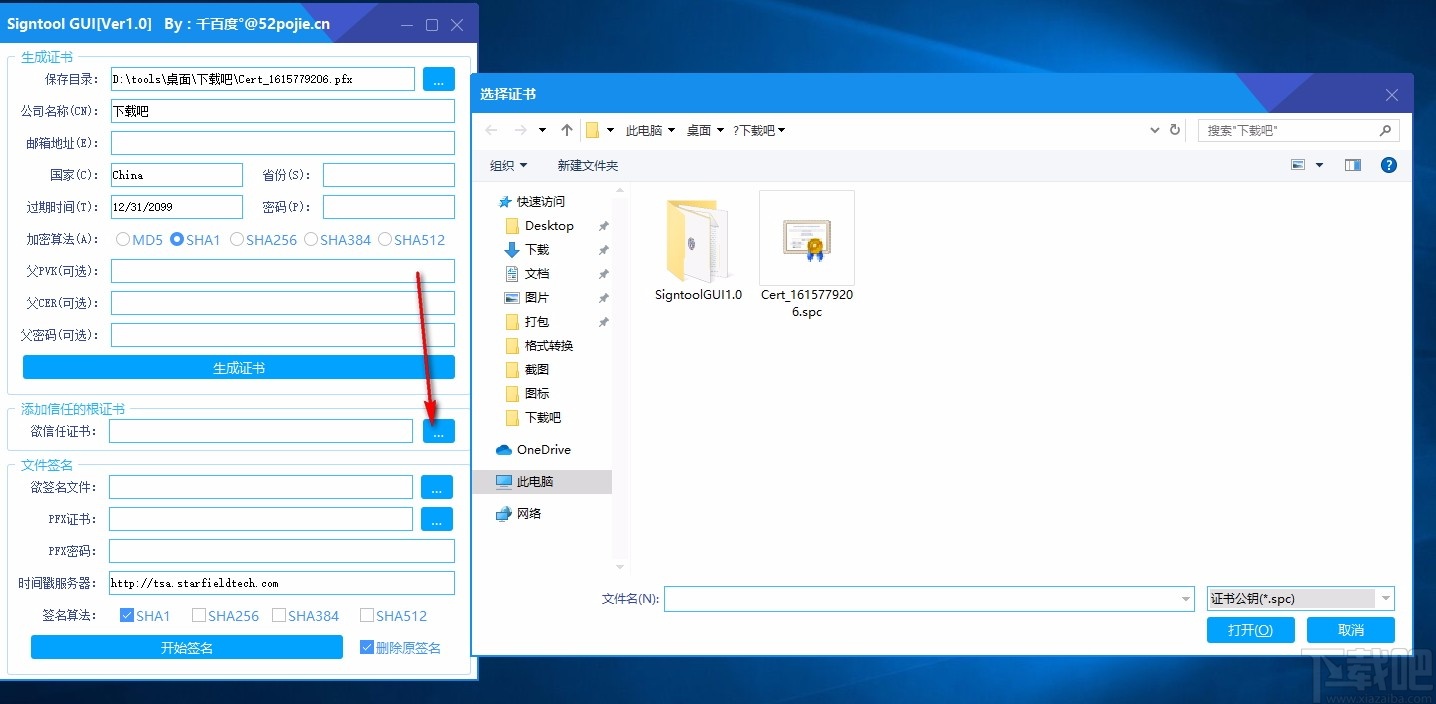Select the Cert_1615779206.spc certificate thumbnail

click(x=807, y=240)
